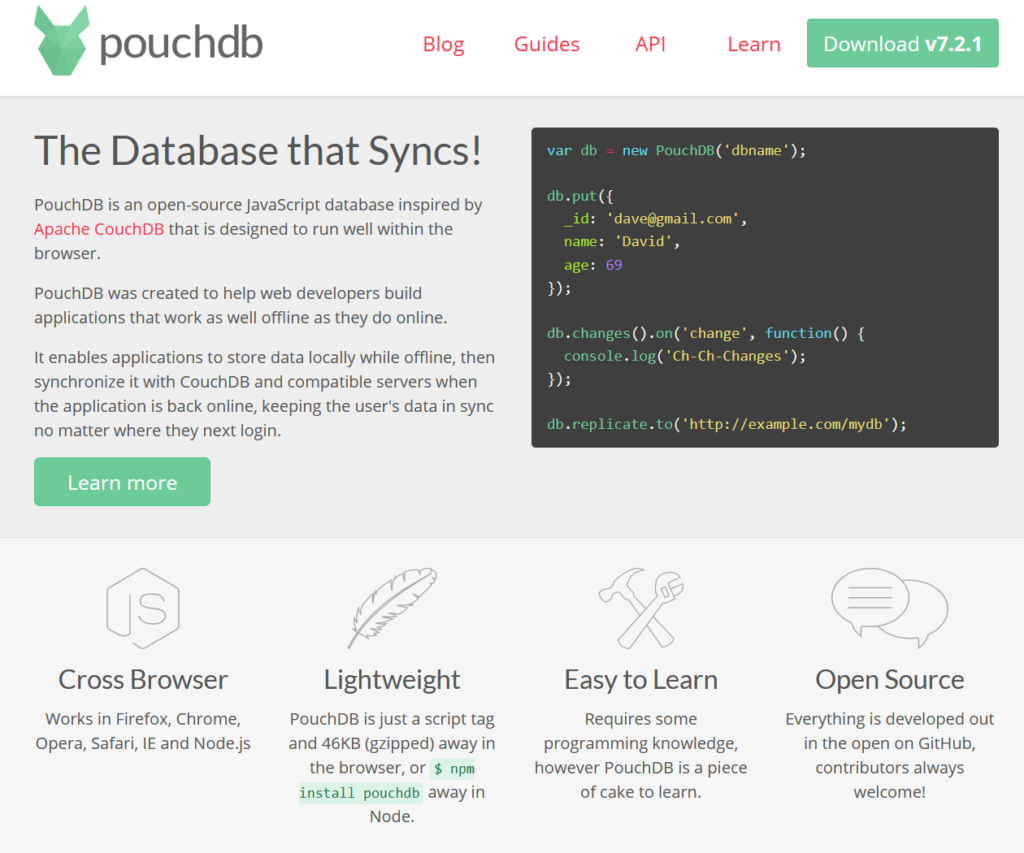Go to the Learn page
Image resolution: width=1024 pixels, height=853 pixels.
coord(753,44)
